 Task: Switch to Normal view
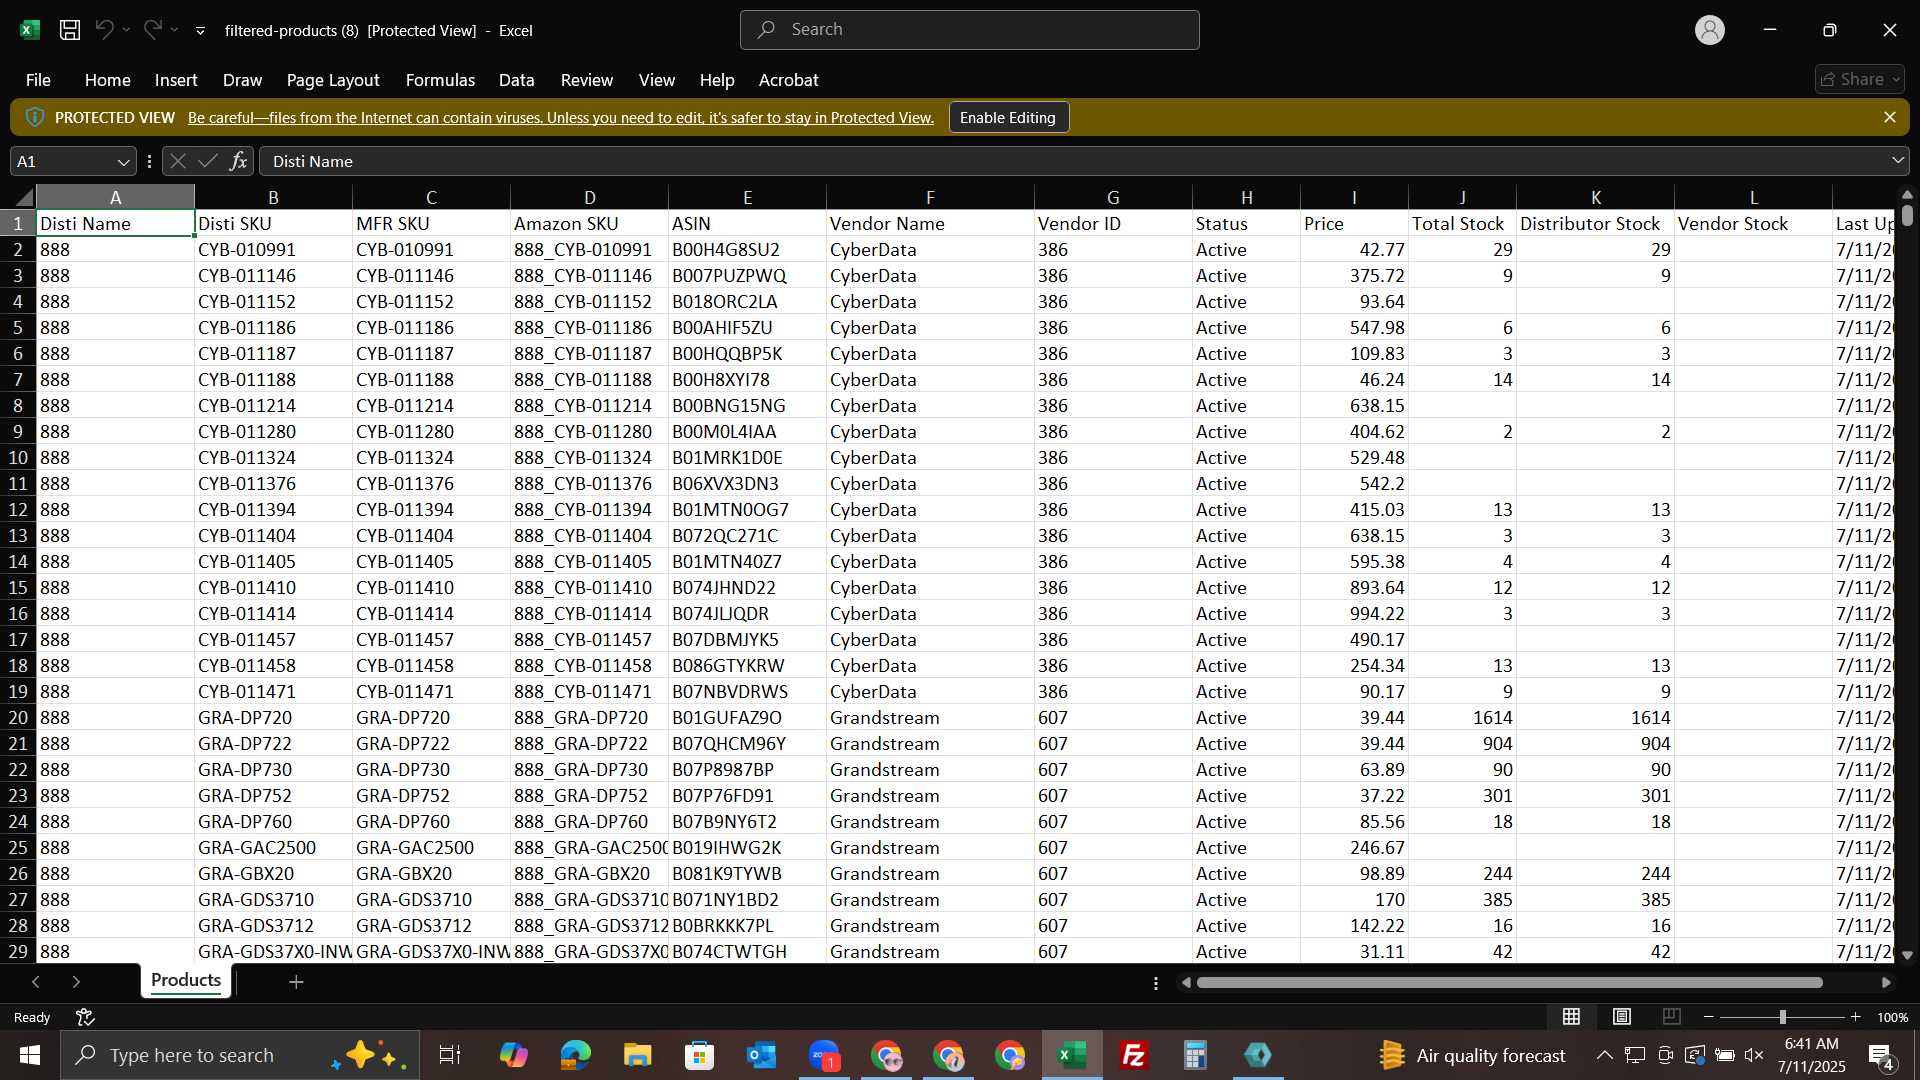pyautogui.click(x=1572, y=1017)
